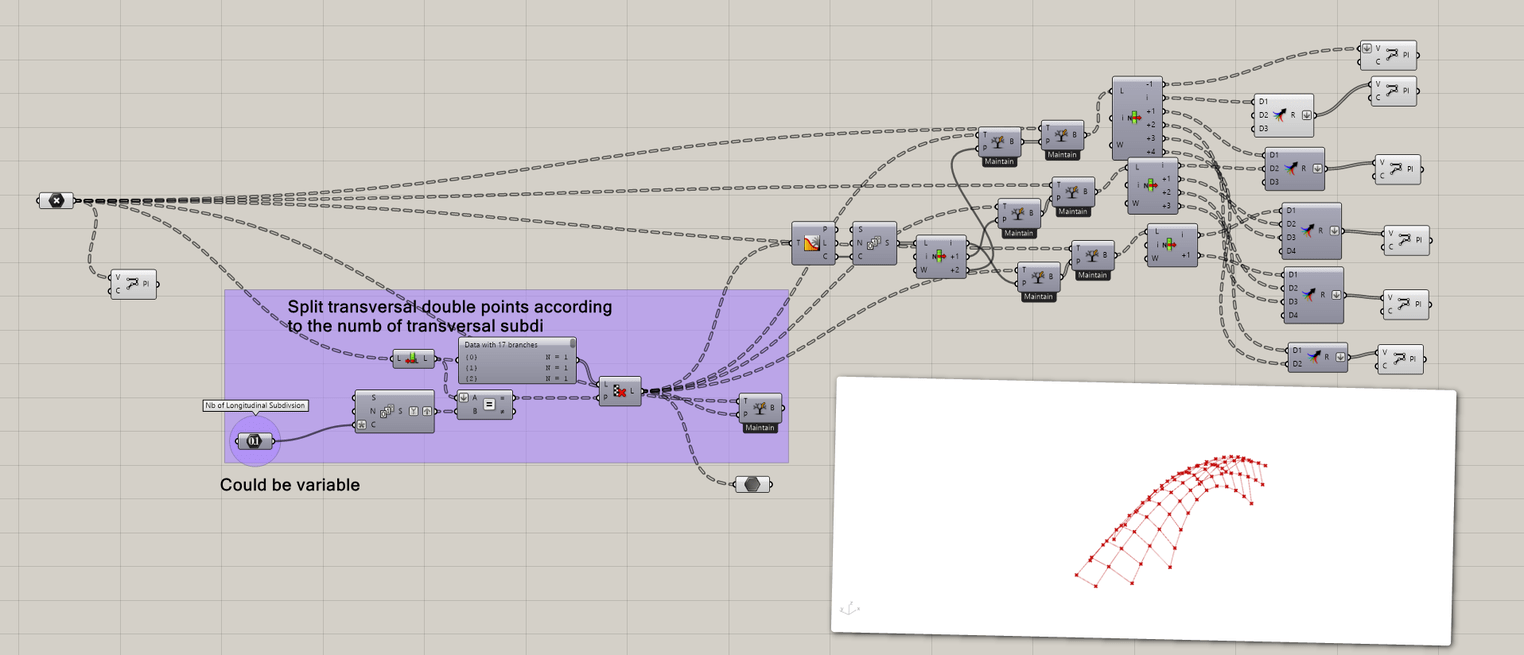Screen dimensions: 1524x655
Task: Click the not-equal output of the Equality component
Action: pyautogui.click(x=508, y=411)
